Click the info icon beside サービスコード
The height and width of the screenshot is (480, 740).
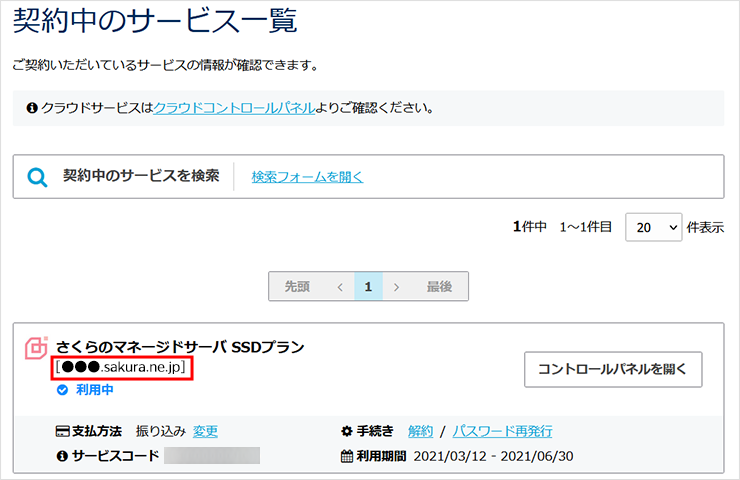coord(62,456)
